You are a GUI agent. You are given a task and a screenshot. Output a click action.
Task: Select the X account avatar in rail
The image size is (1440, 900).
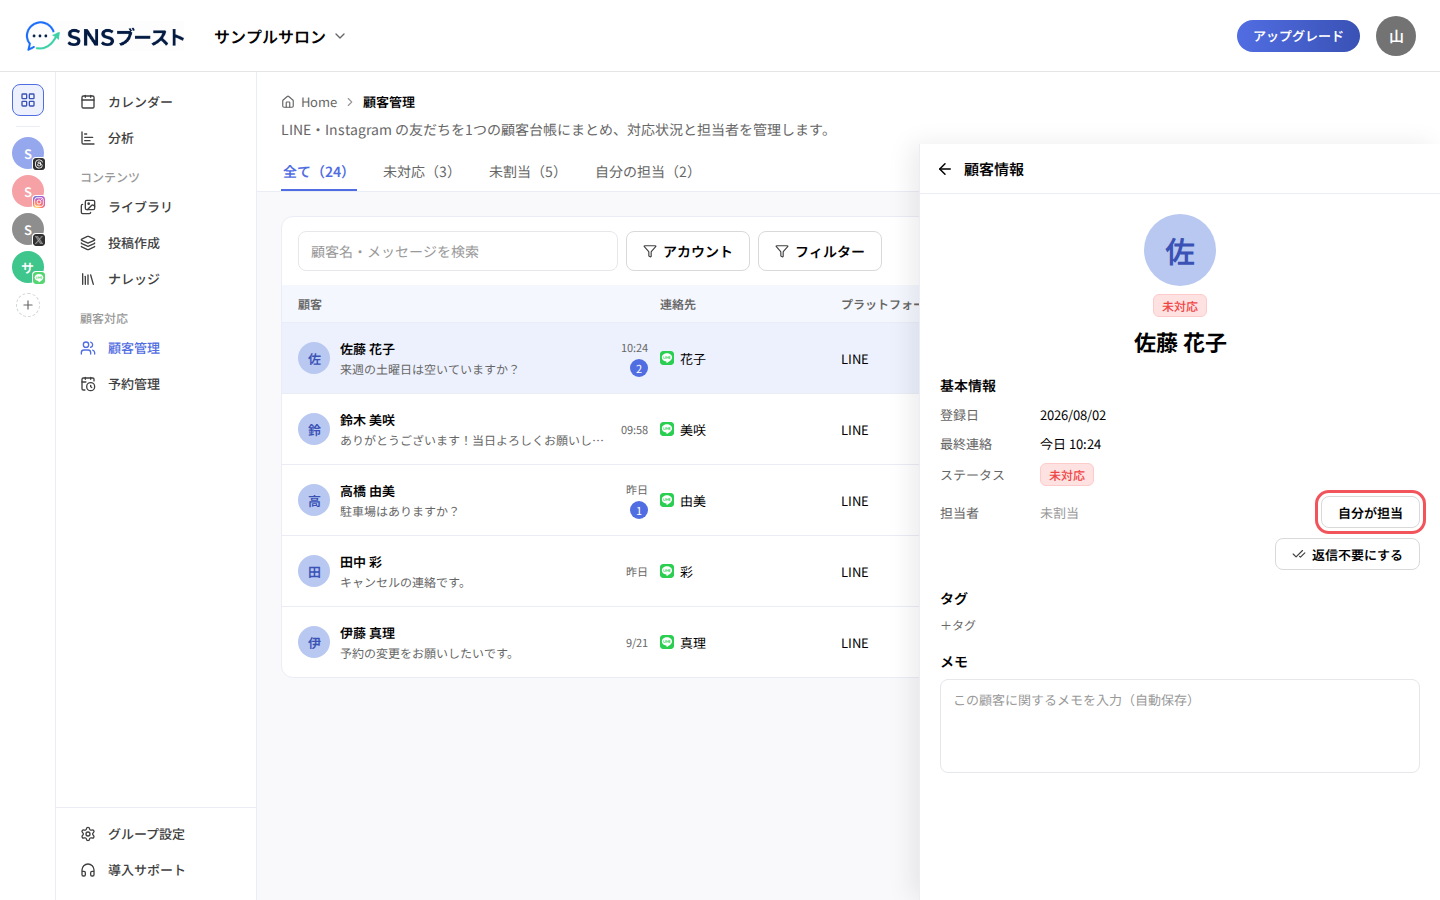[x=28, y=229]
